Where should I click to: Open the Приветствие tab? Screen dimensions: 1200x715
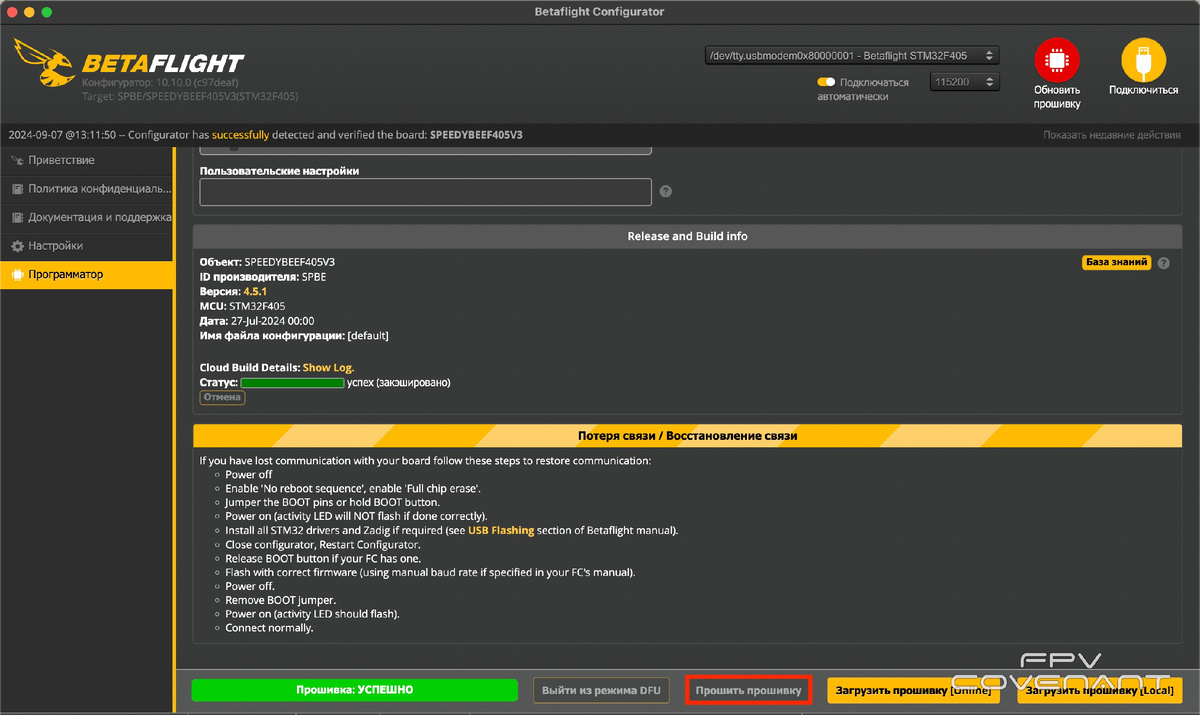click(87, 160)
